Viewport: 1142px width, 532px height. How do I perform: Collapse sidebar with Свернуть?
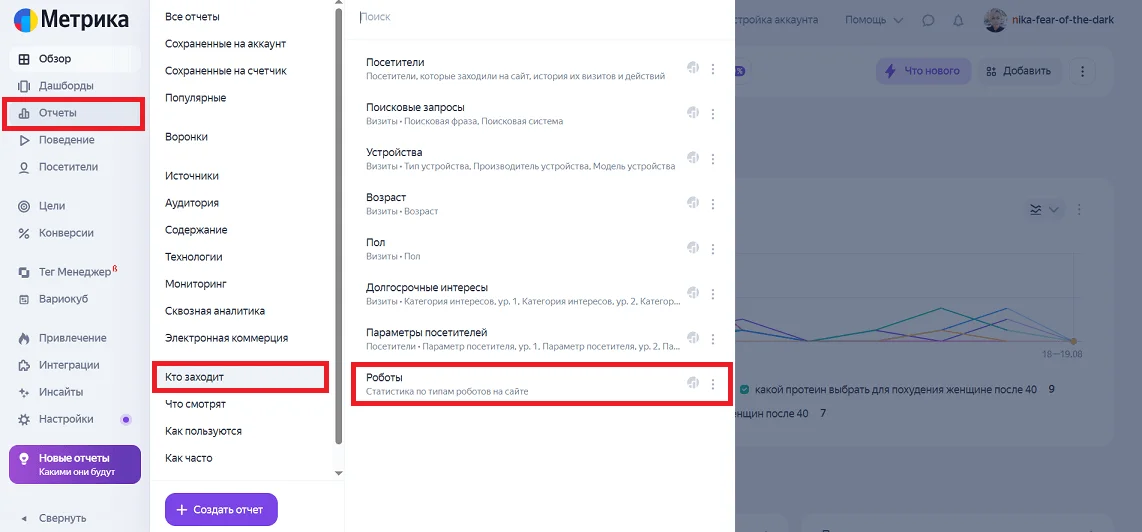pyautogui.click(x=62, y=518)
